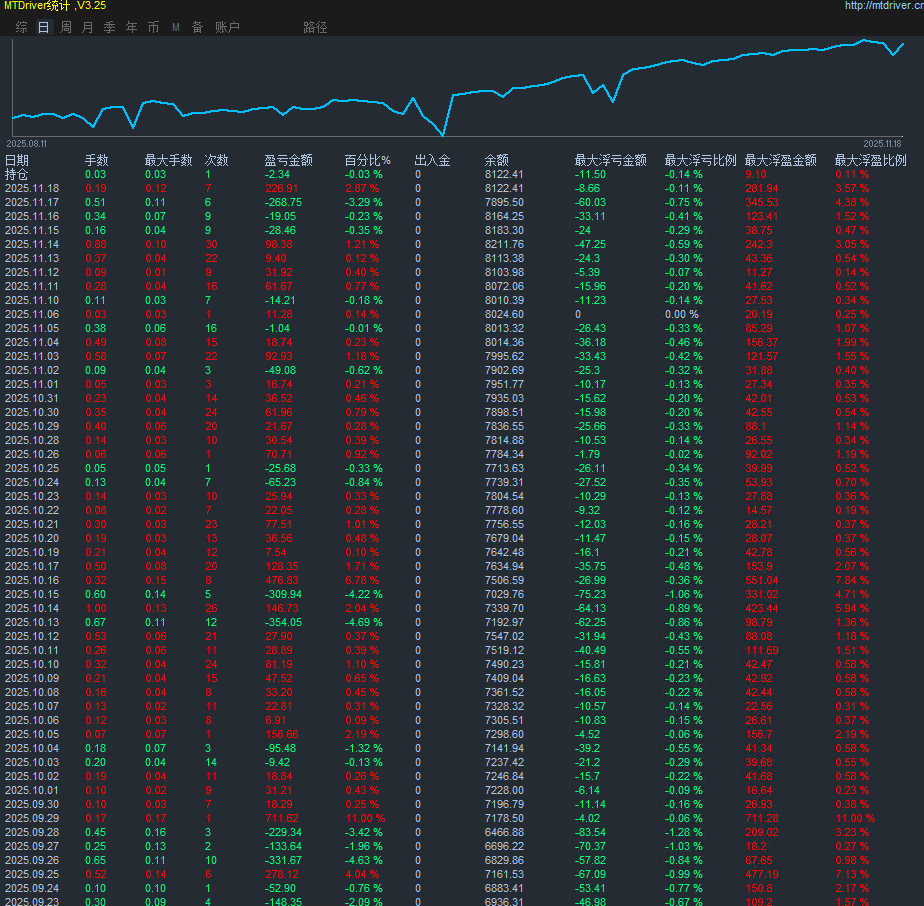The image size is (924, 906).
Task: Select the 日 daily statistics tab
Action: (x=43, y=27)
